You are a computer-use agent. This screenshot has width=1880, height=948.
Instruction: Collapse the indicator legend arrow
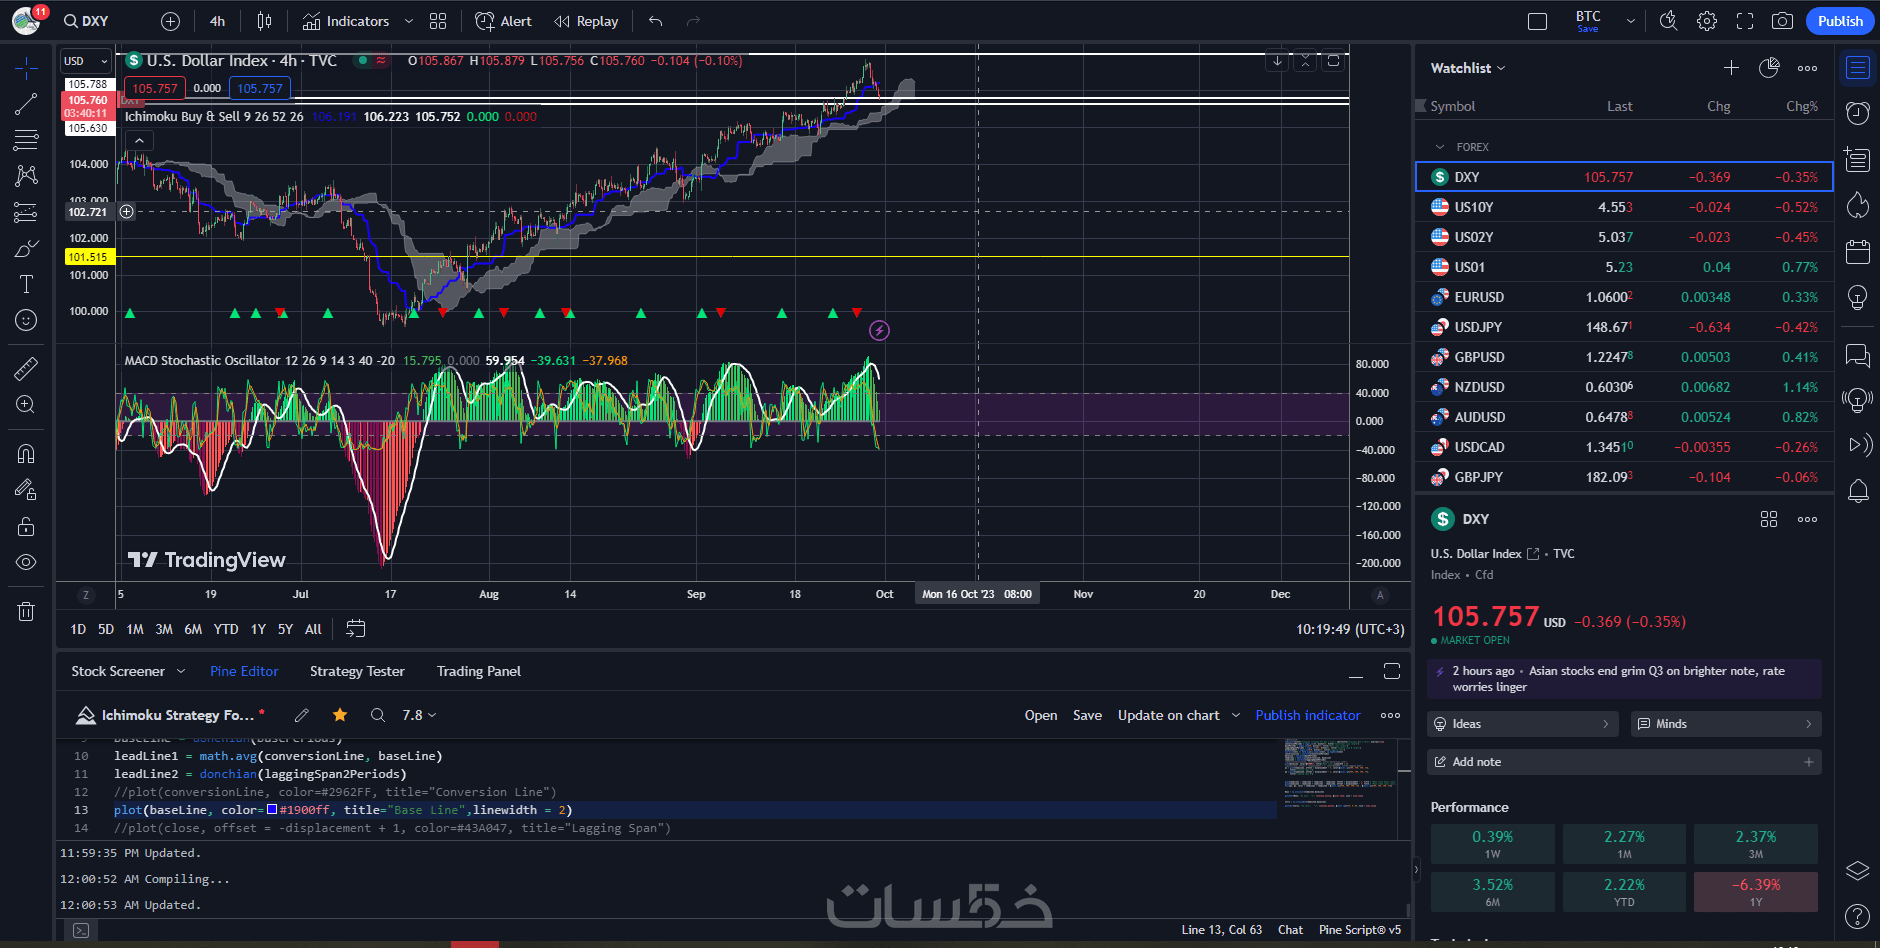pyautogui.click(x=139, y=141)
